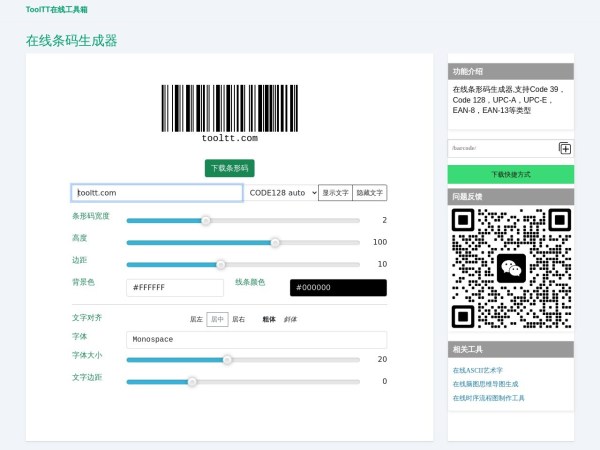Image resolution: width=600 pixels, height=450 pixels.
Task: Open the 在线ASCII艺术字 related tool link
Action: point(478,370)
